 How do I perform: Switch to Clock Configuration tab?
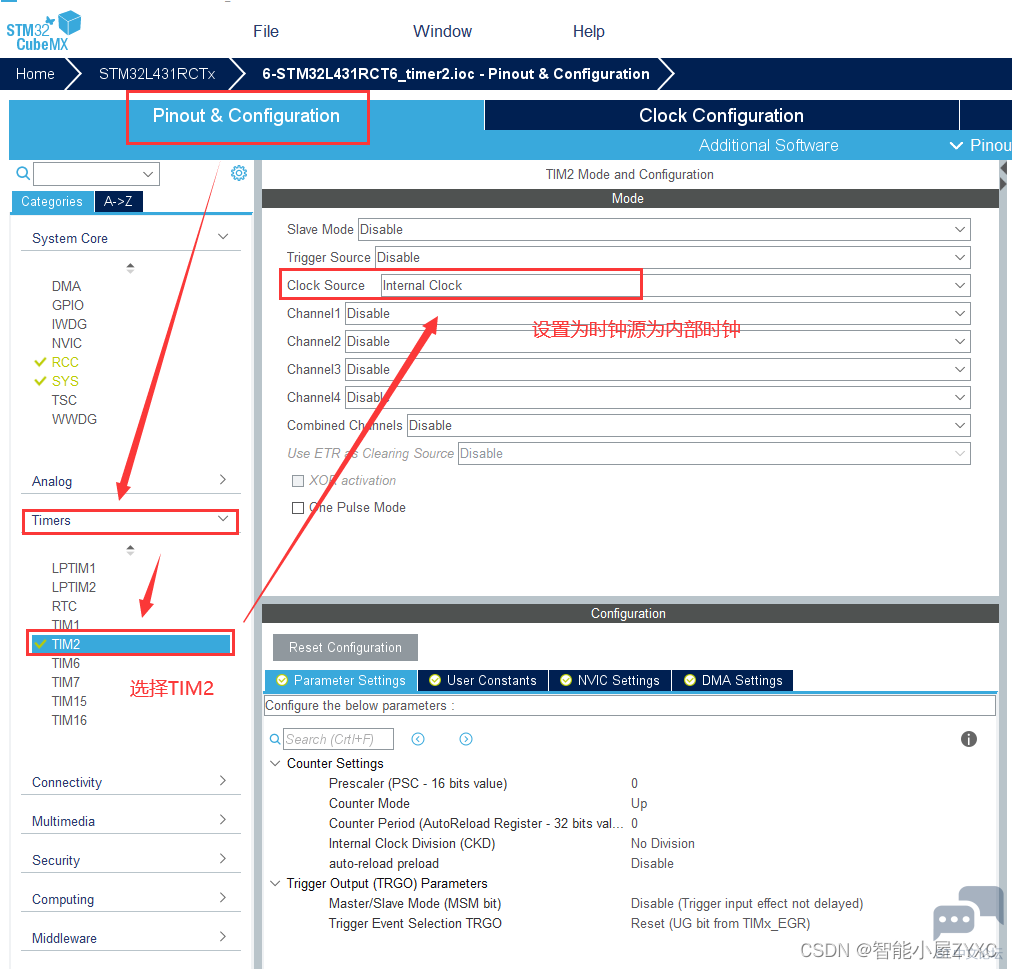click(722, 116)
